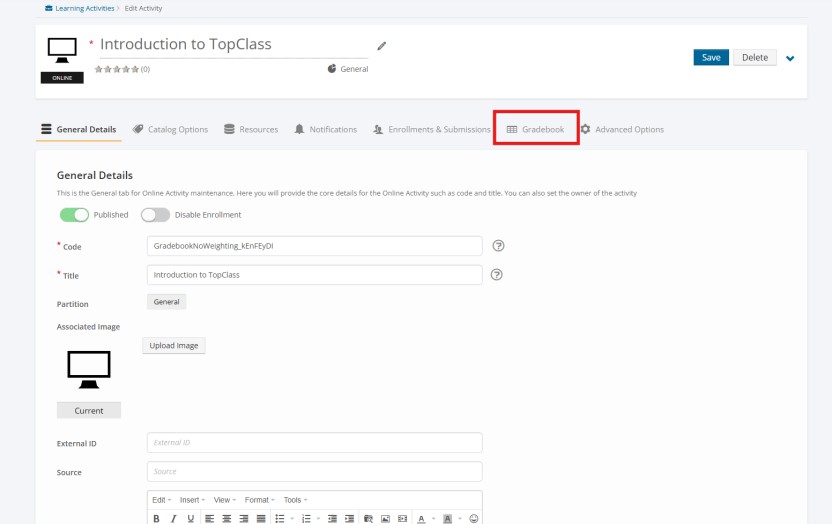Open the Enrollments & Submissions tab

point(431,129)
